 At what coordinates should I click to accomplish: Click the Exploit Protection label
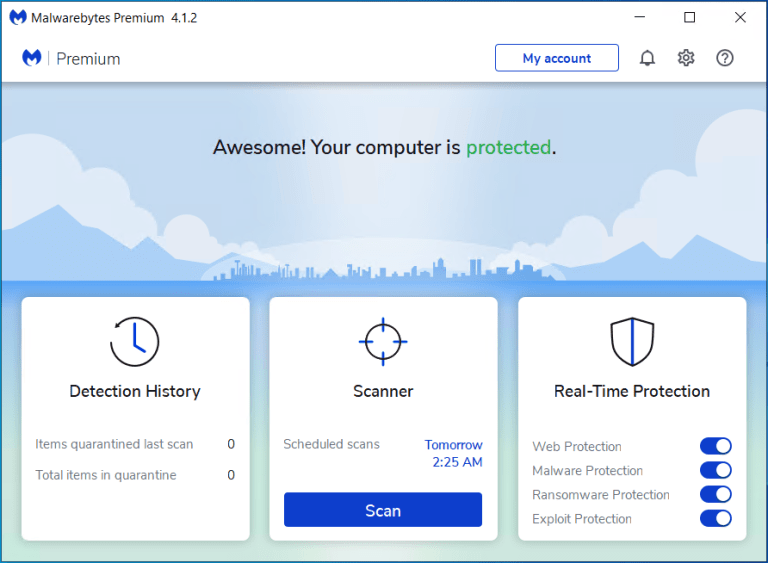pyautogui.click(x=582, y=518)
